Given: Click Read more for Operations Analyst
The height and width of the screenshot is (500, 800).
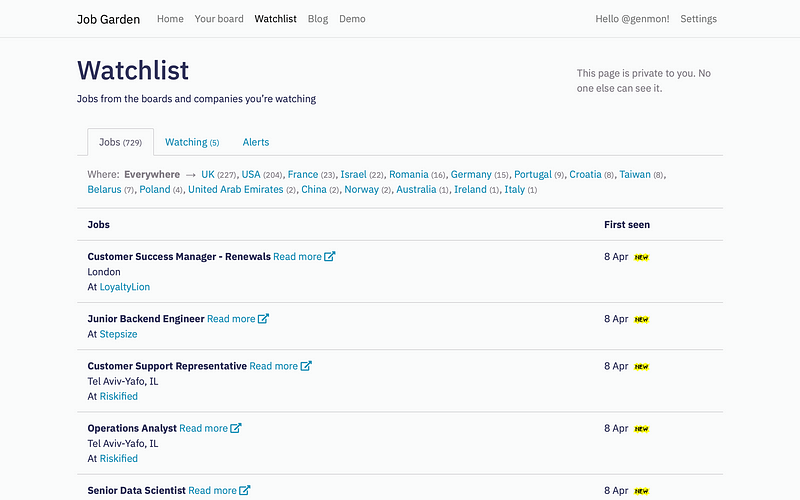Looking at the screenshot, I should (204, 429).
